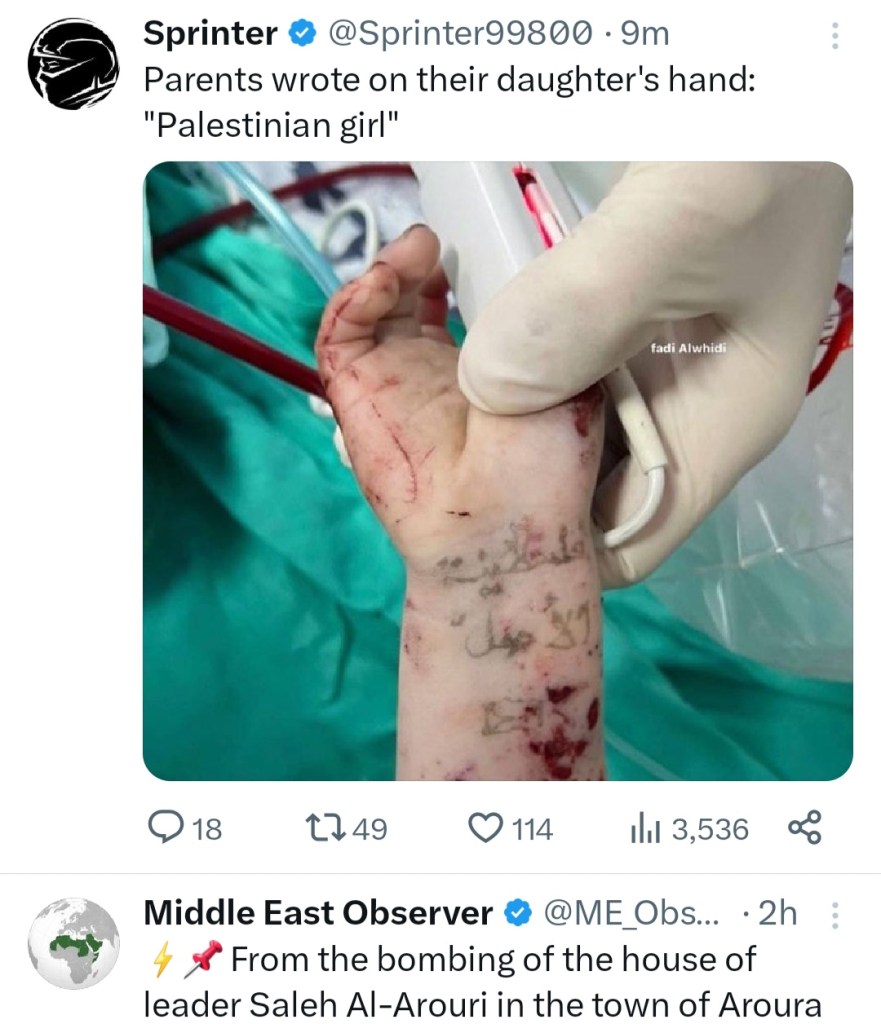Open the @ME_Obs... handle link
Screen dimensions: 881x1024
[x=627, y=913]
